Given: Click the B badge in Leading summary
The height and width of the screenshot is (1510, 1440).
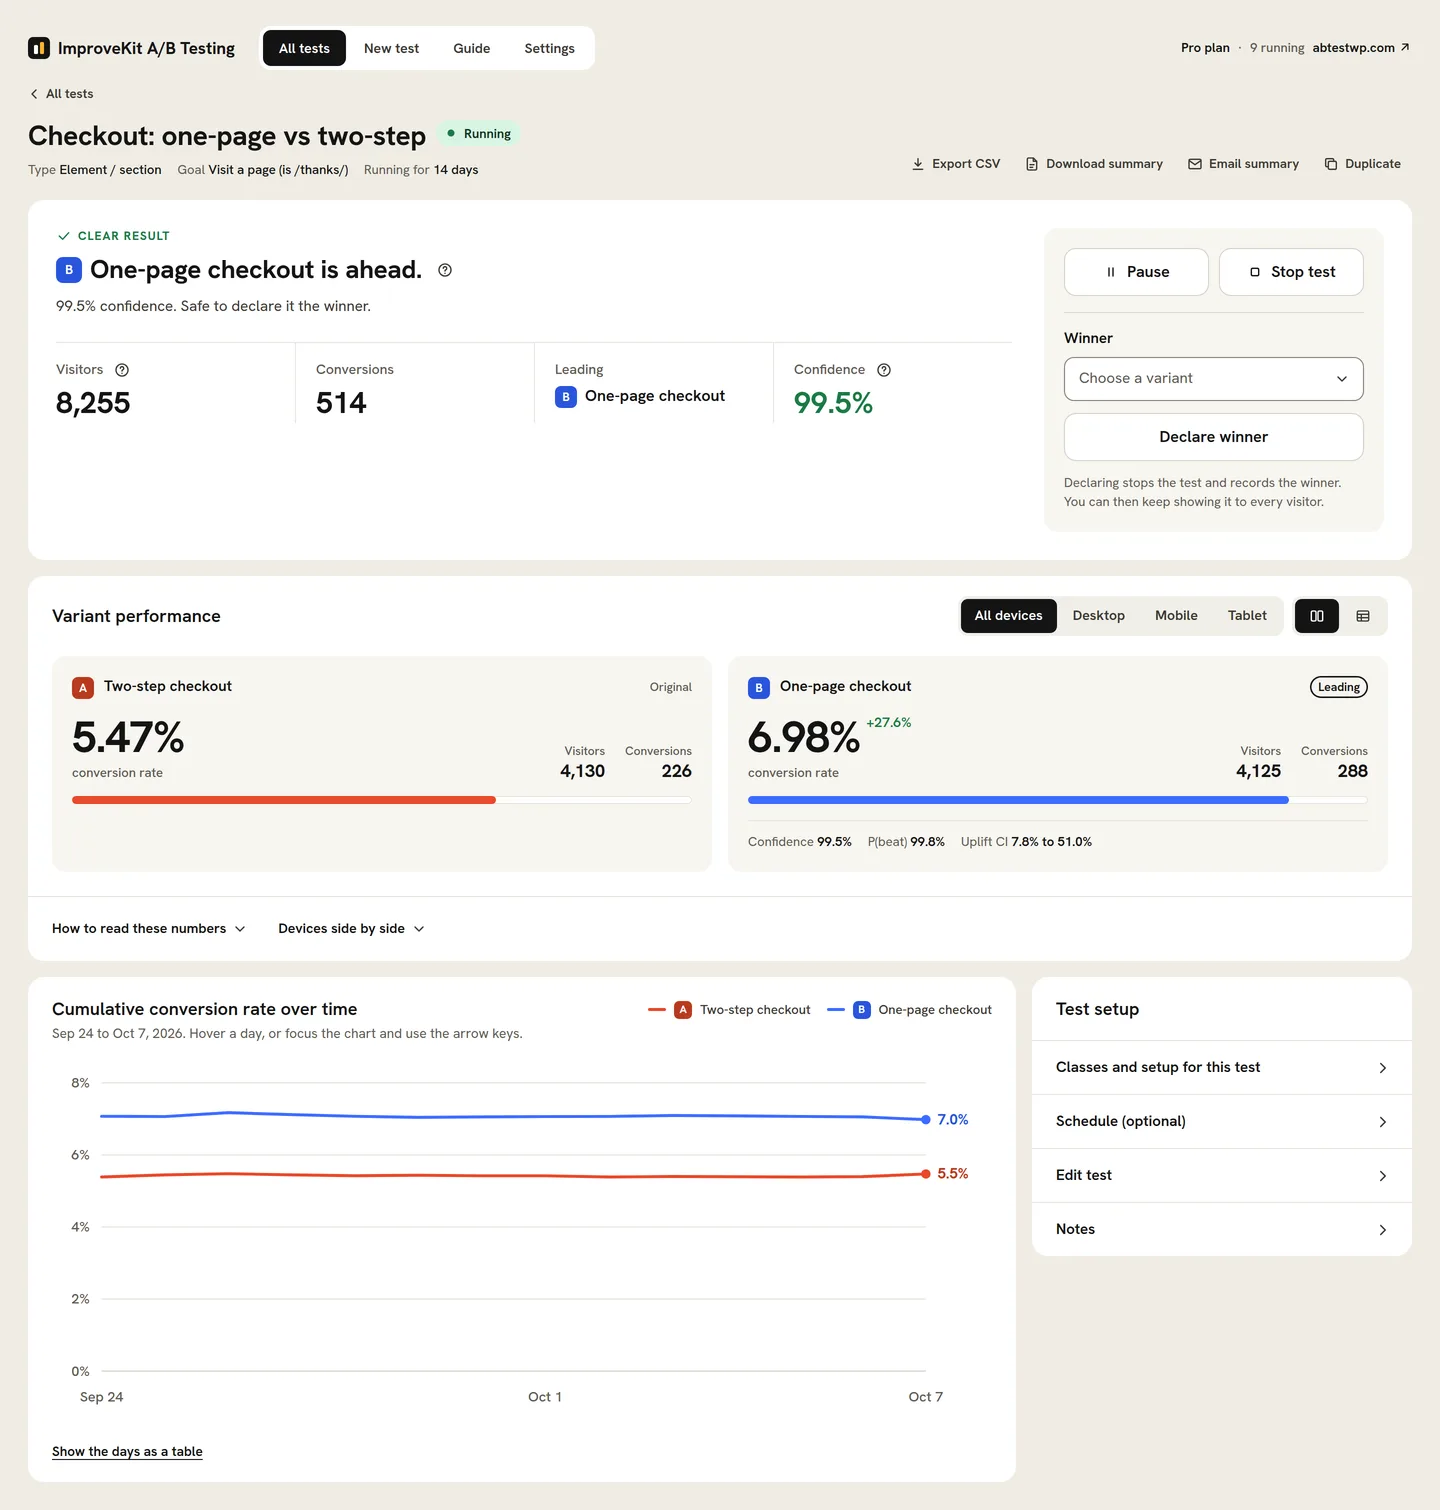Looking at the screenshot, I should 566,397.
